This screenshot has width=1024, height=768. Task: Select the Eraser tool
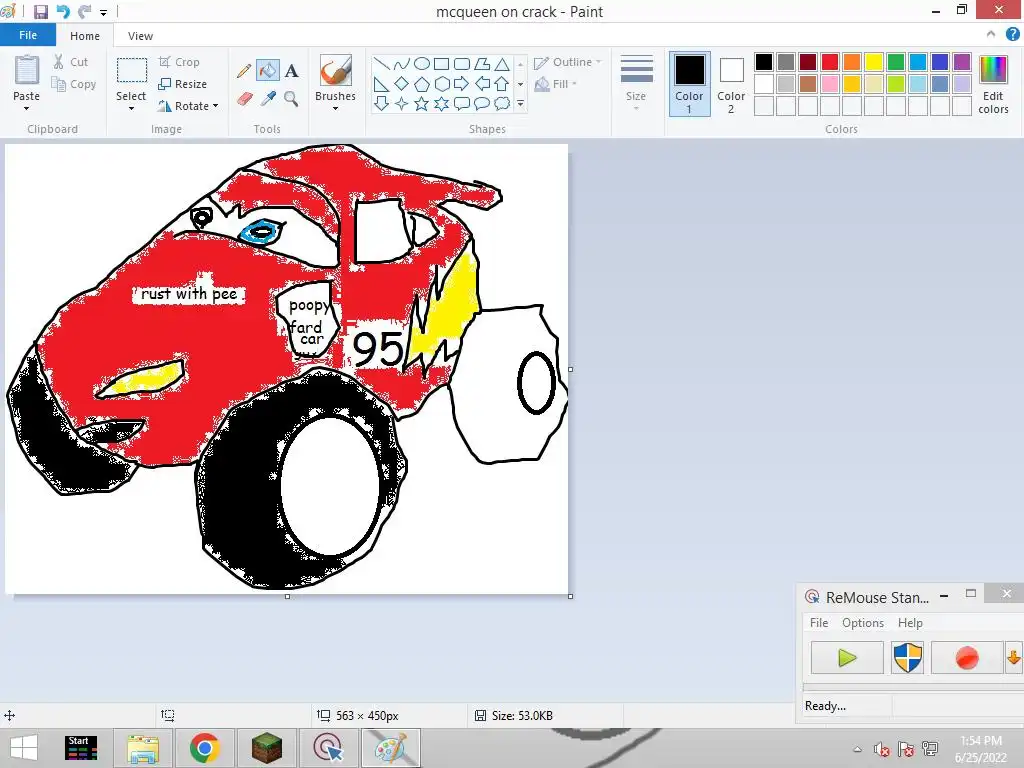tap(244, 99)
